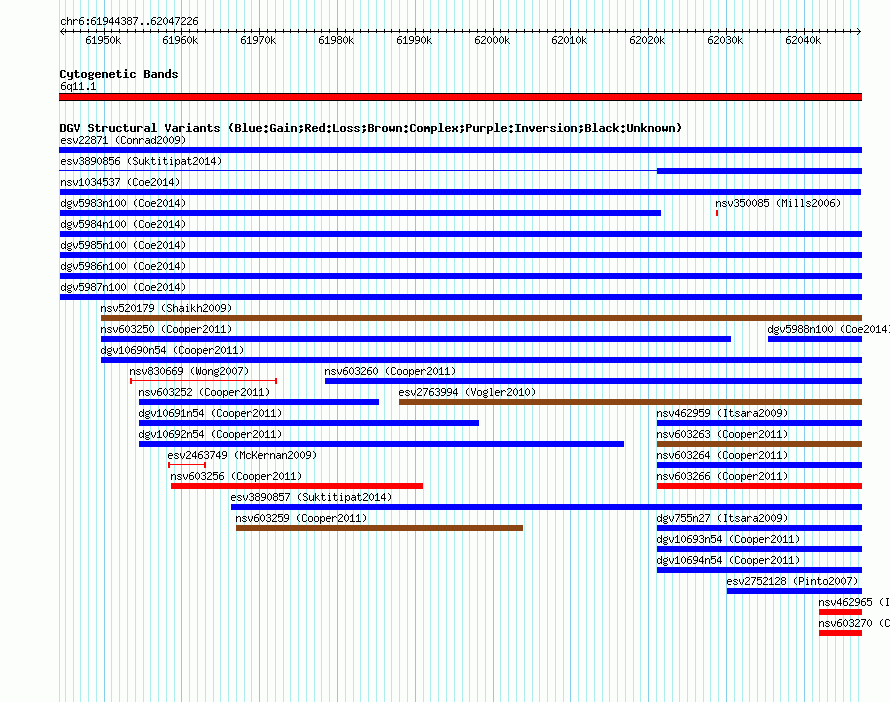This screenshot has width=890, height=702.
Task: Click esv2463749 (McKernan2009) label
Action: 242,455
